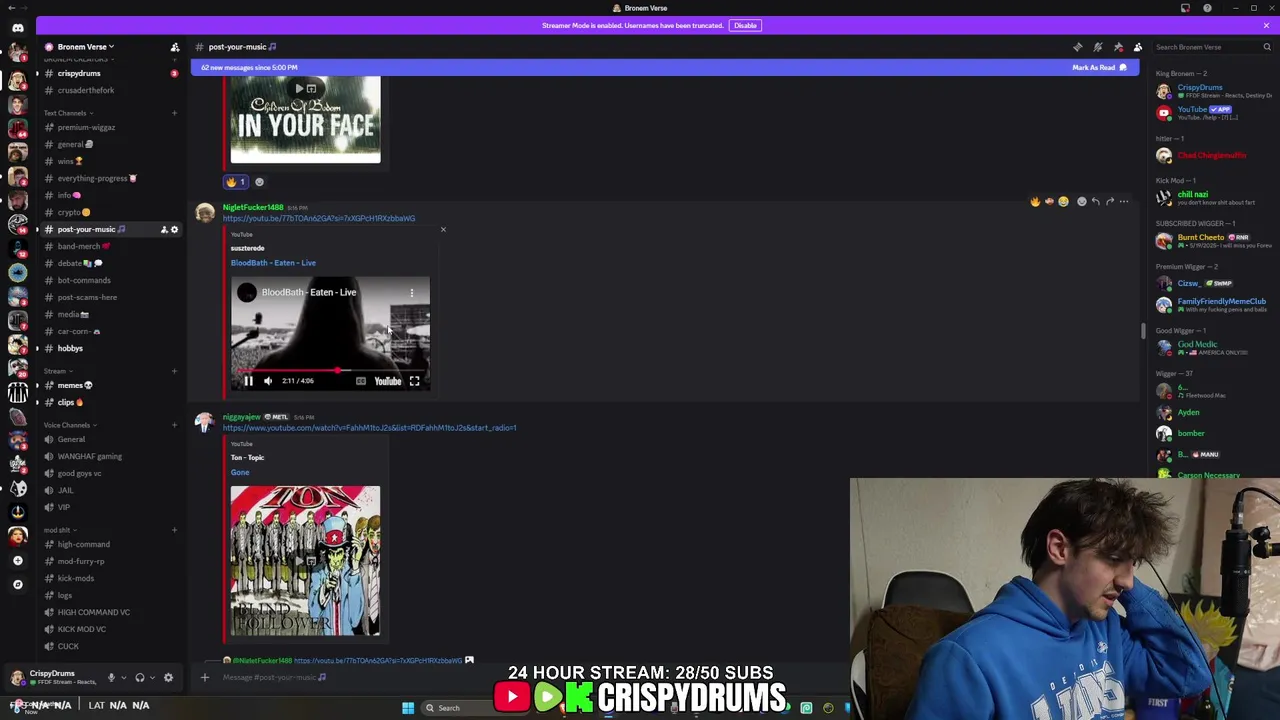Open the Threads icon in channel header
Viewport: 1280px width, 720px height.
coord(1077,47)
